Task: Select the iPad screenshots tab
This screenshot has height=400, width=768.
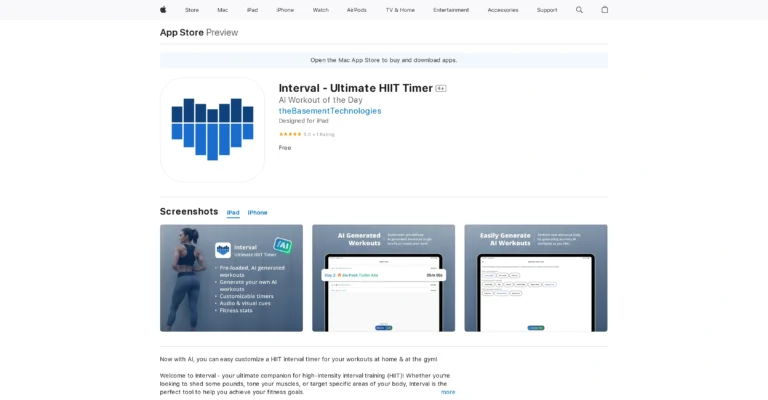Action: pyautogui.click(x=233, y=213)
